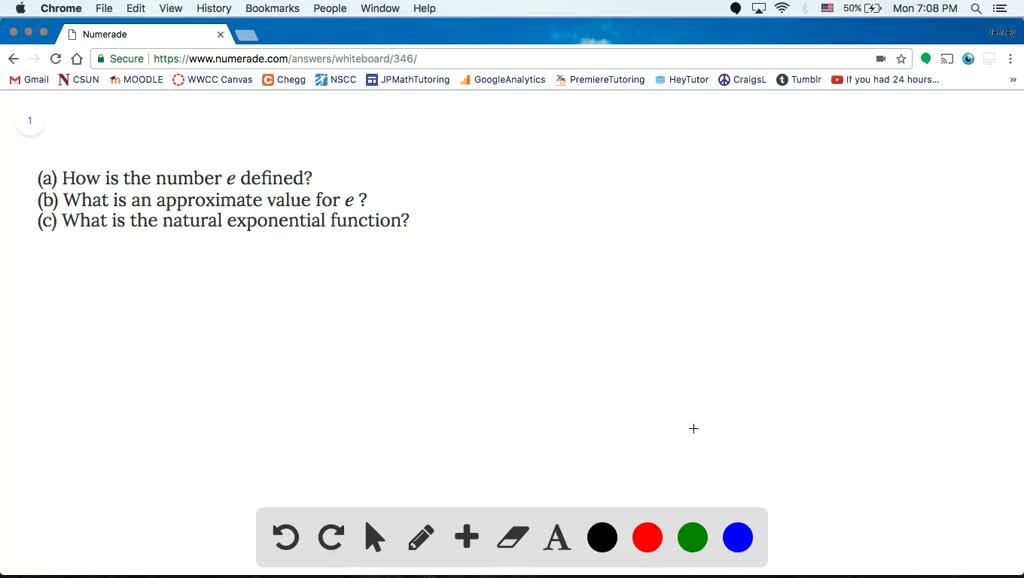Undo the last whiteboard action
Image resolution: width=1024 pixels, height=578 pixels.
click(285, 538)
